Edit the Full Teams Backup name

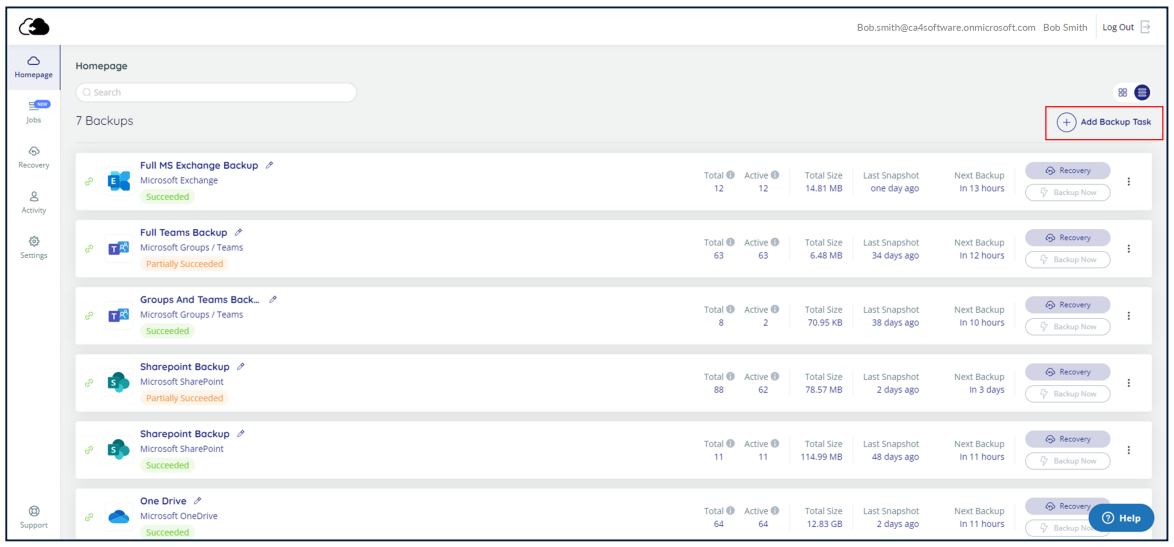click(238, 232)
